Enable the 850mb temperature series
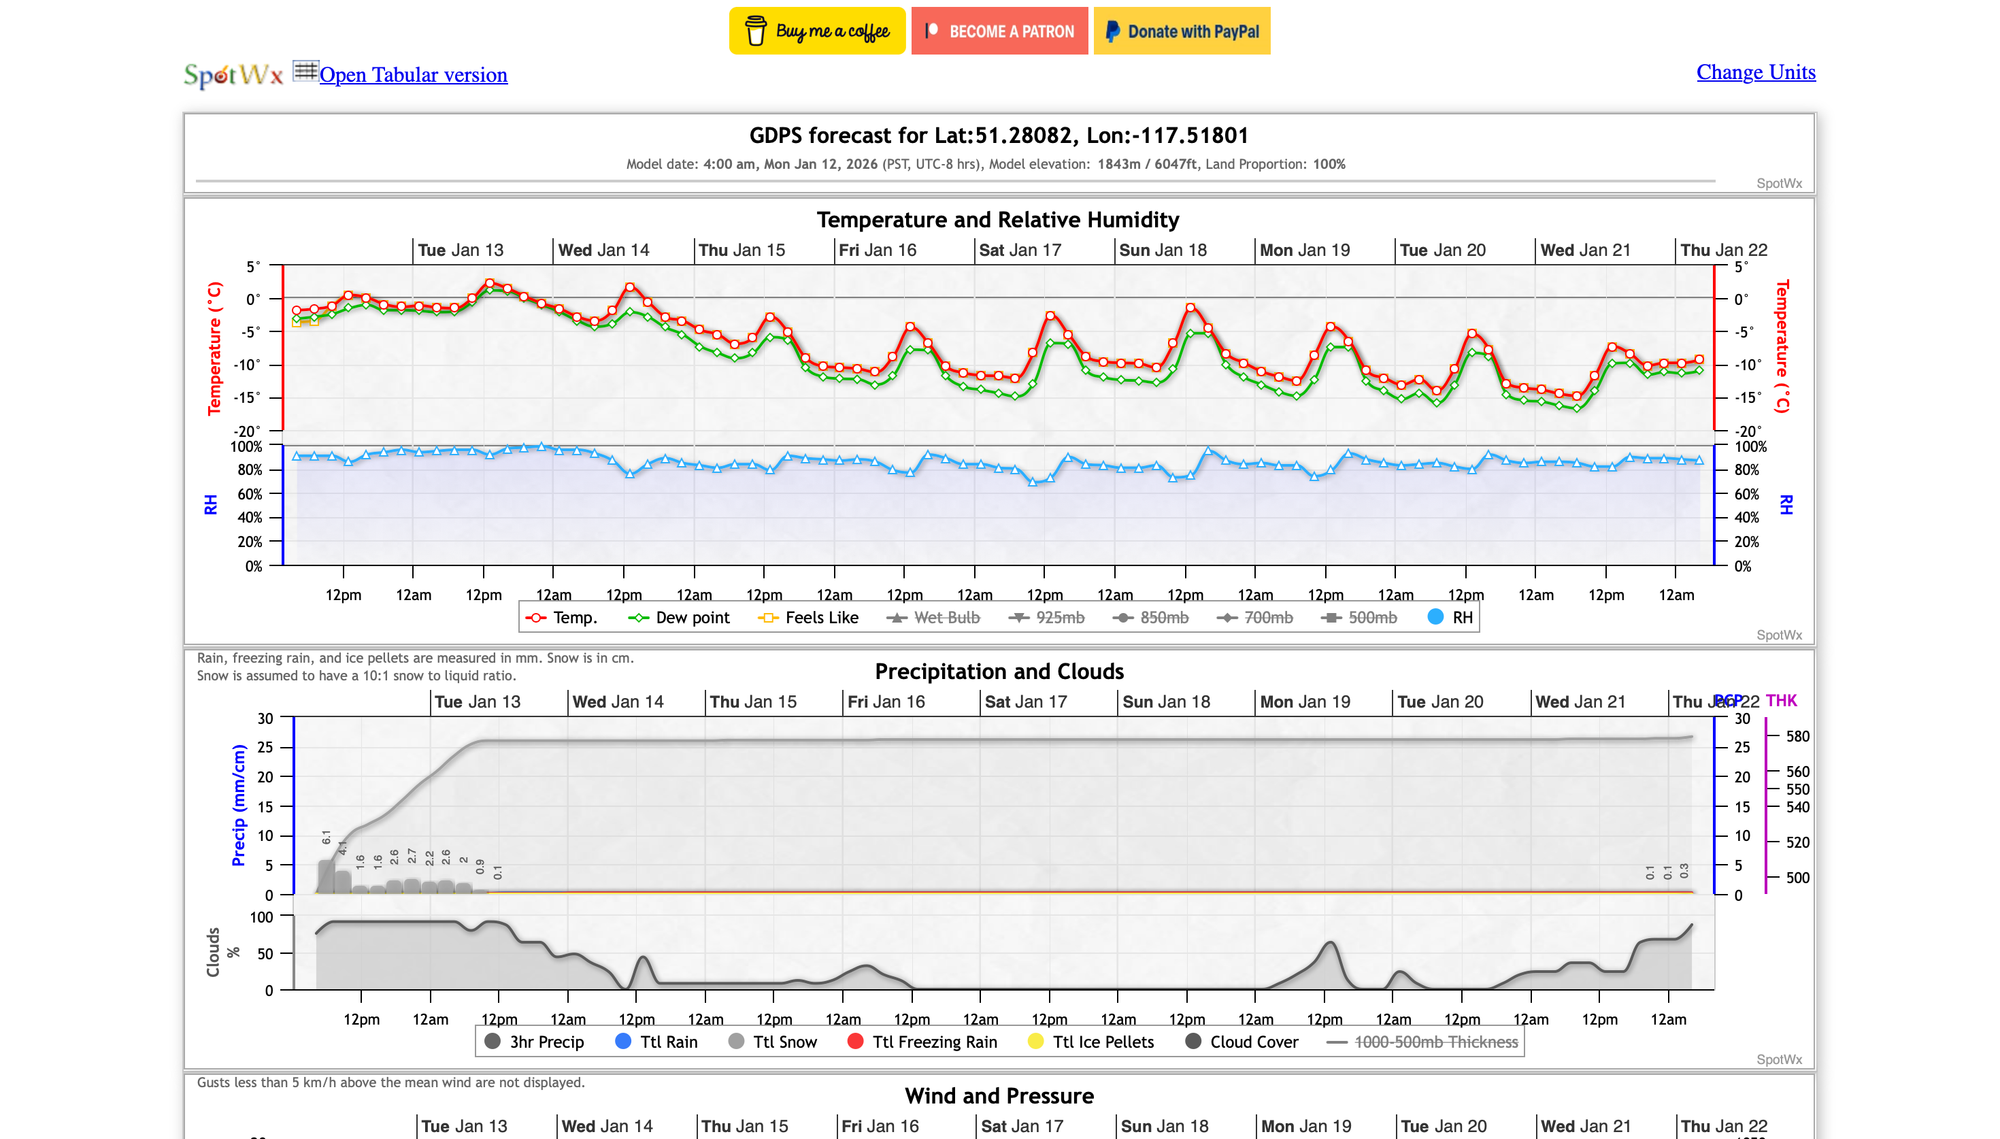2000x1139 pixels. point(1163,618)
